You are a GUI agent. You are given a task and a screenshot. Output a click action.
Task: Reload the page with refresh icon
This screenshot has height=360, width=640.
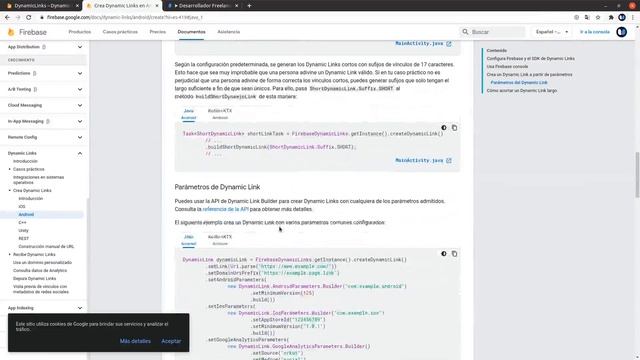29,17
